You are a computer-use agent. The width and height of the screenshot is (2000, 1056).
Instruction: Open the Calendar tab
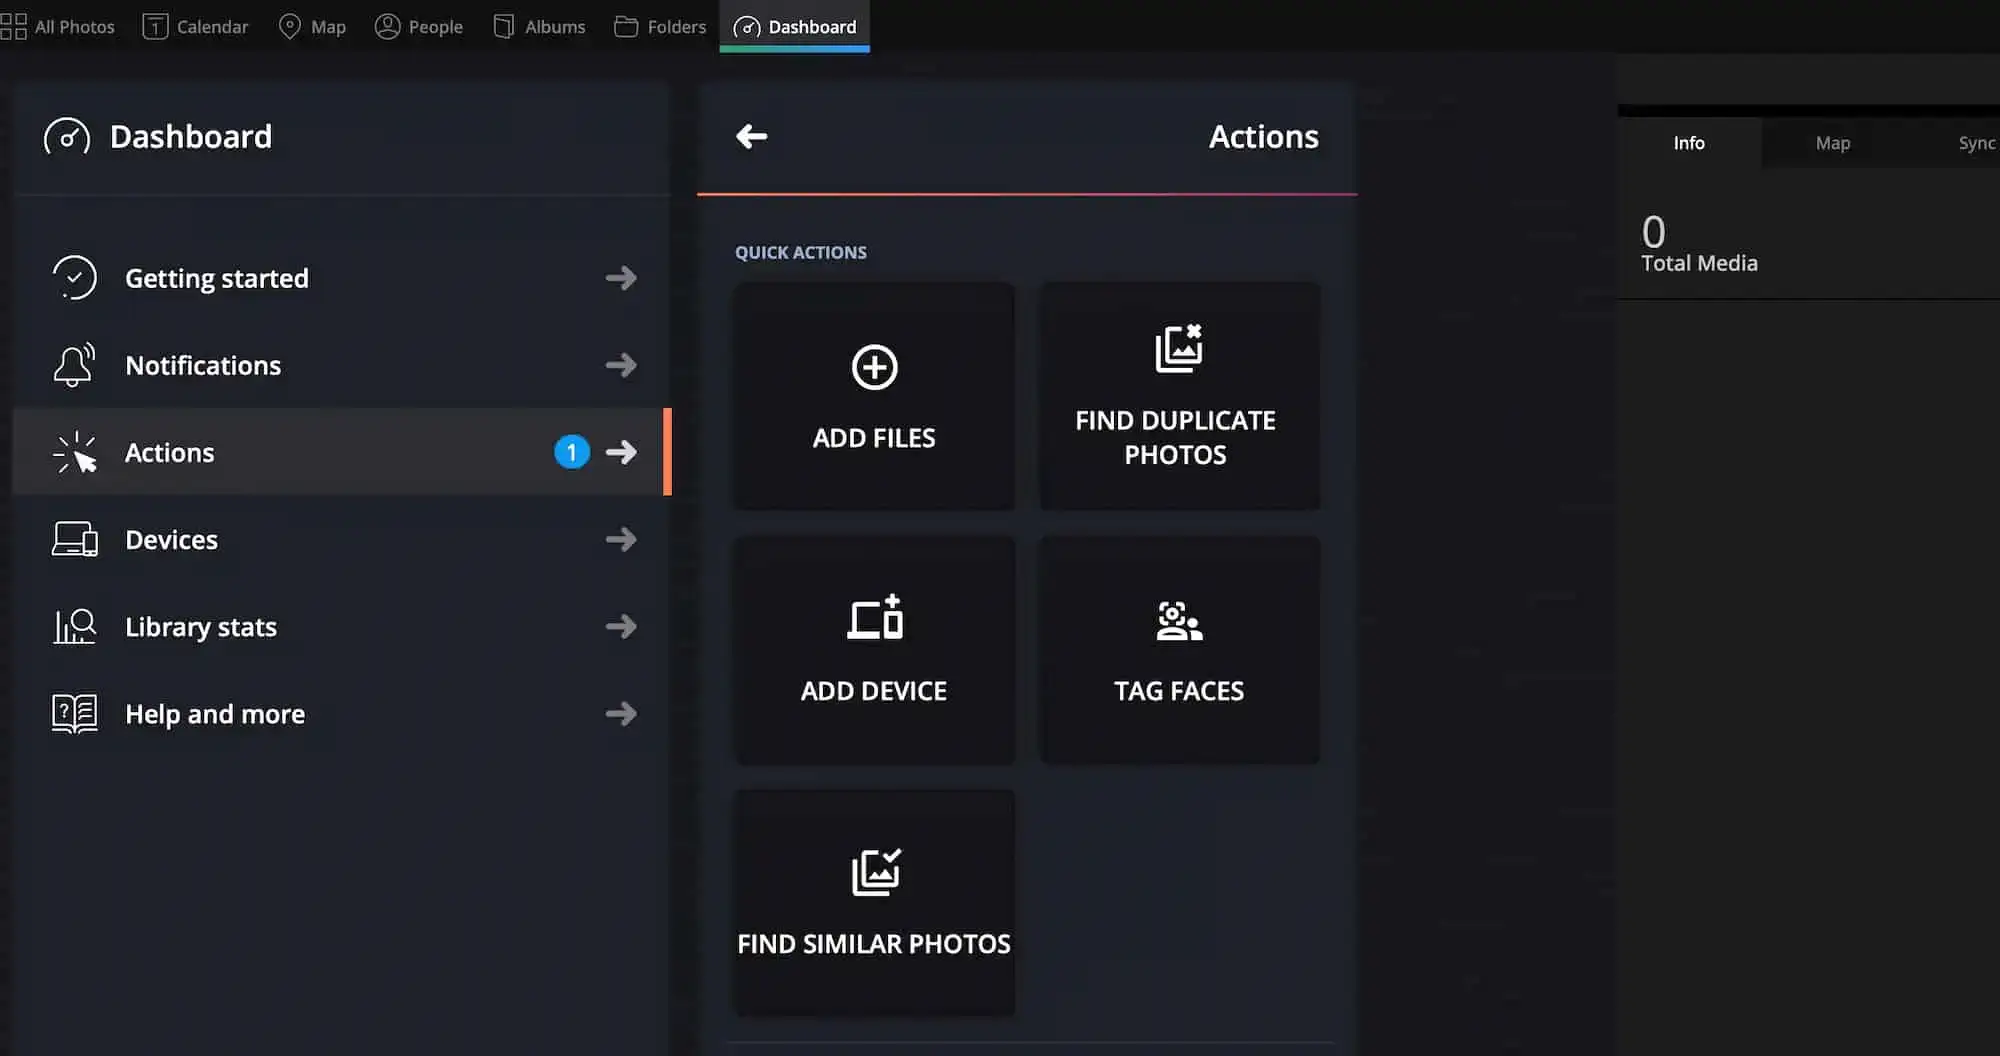[x=196, y=27]
